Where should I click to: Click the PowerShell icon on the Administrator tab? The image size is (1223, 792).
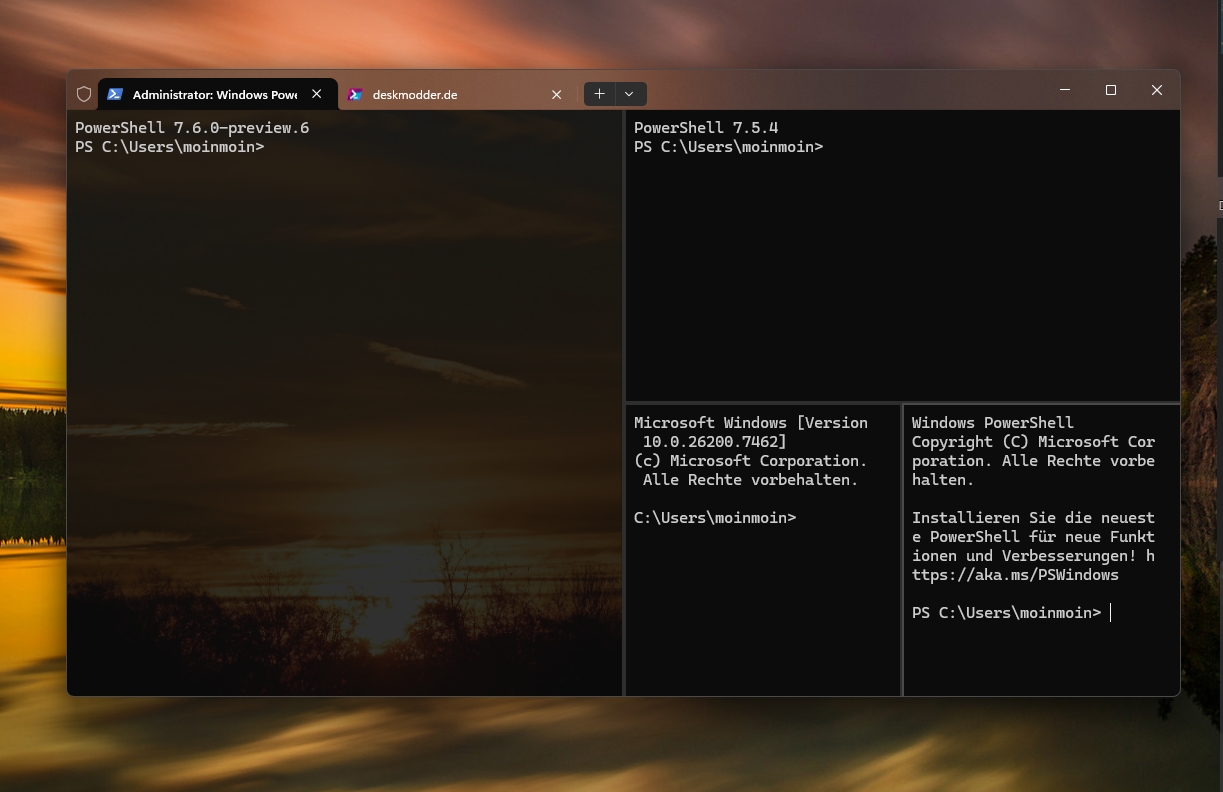click(x=115, y=94)
